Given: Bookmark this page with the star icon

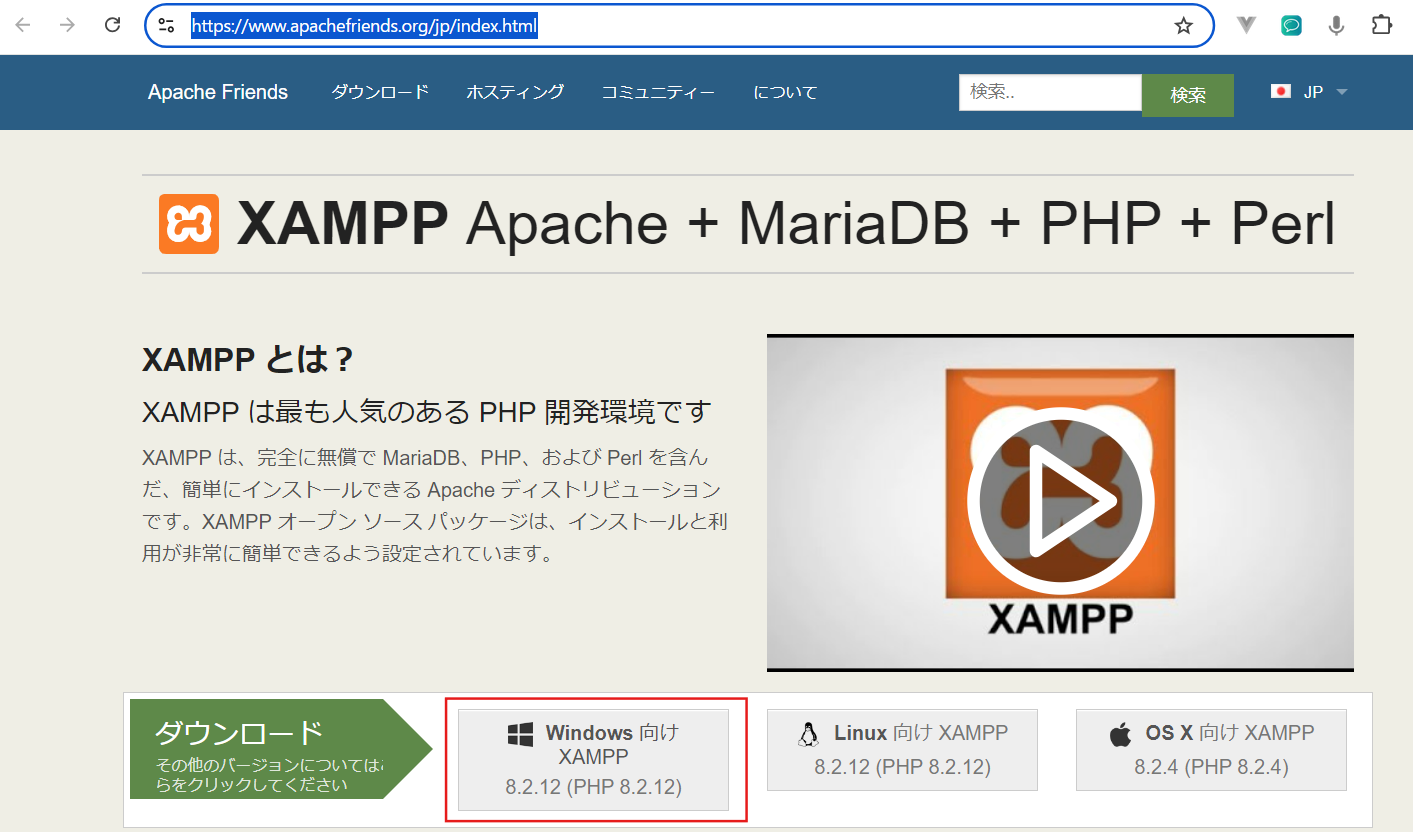Looking at the screenshot, I should point(1184,26).
